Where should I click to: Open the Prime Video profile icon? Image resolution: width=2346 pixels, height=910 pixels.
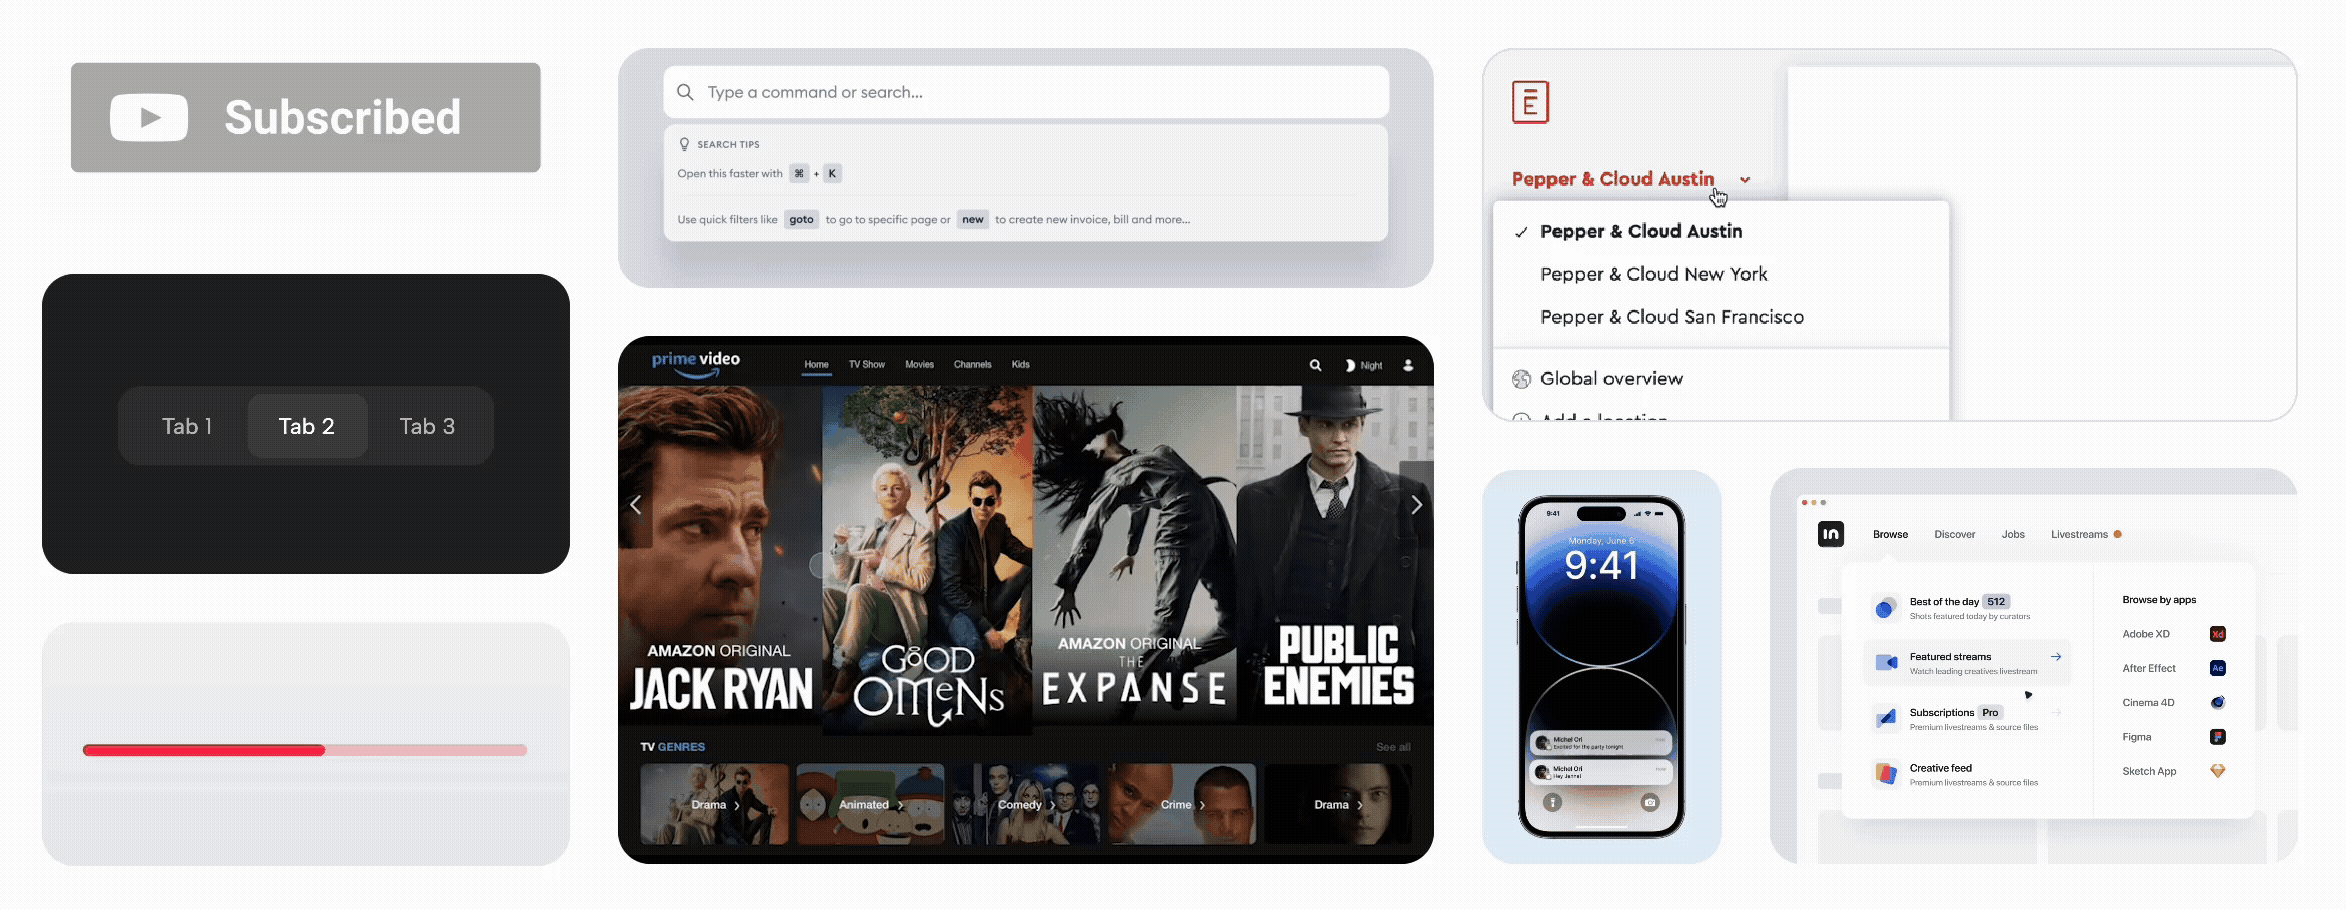pos(1408,366)
